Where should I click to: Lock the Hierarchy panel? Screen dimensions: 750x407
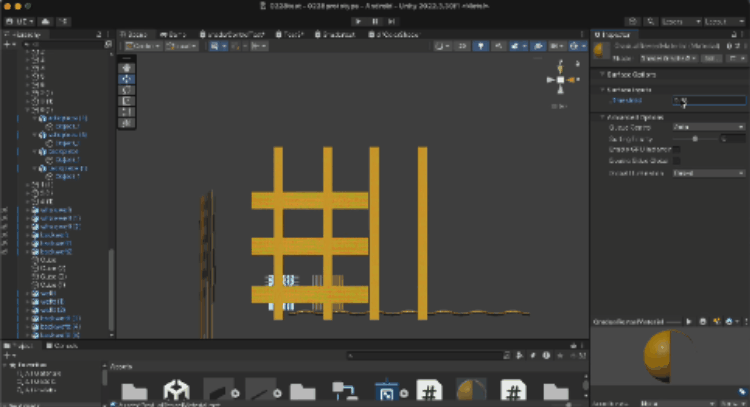99,34
